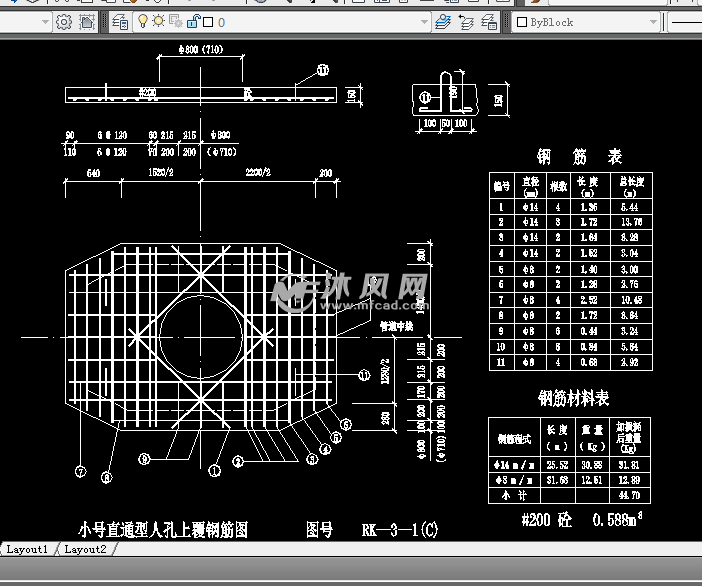The image size is (702, 587).
Task: Click the 640 dimension text
Action: (93, 173)
